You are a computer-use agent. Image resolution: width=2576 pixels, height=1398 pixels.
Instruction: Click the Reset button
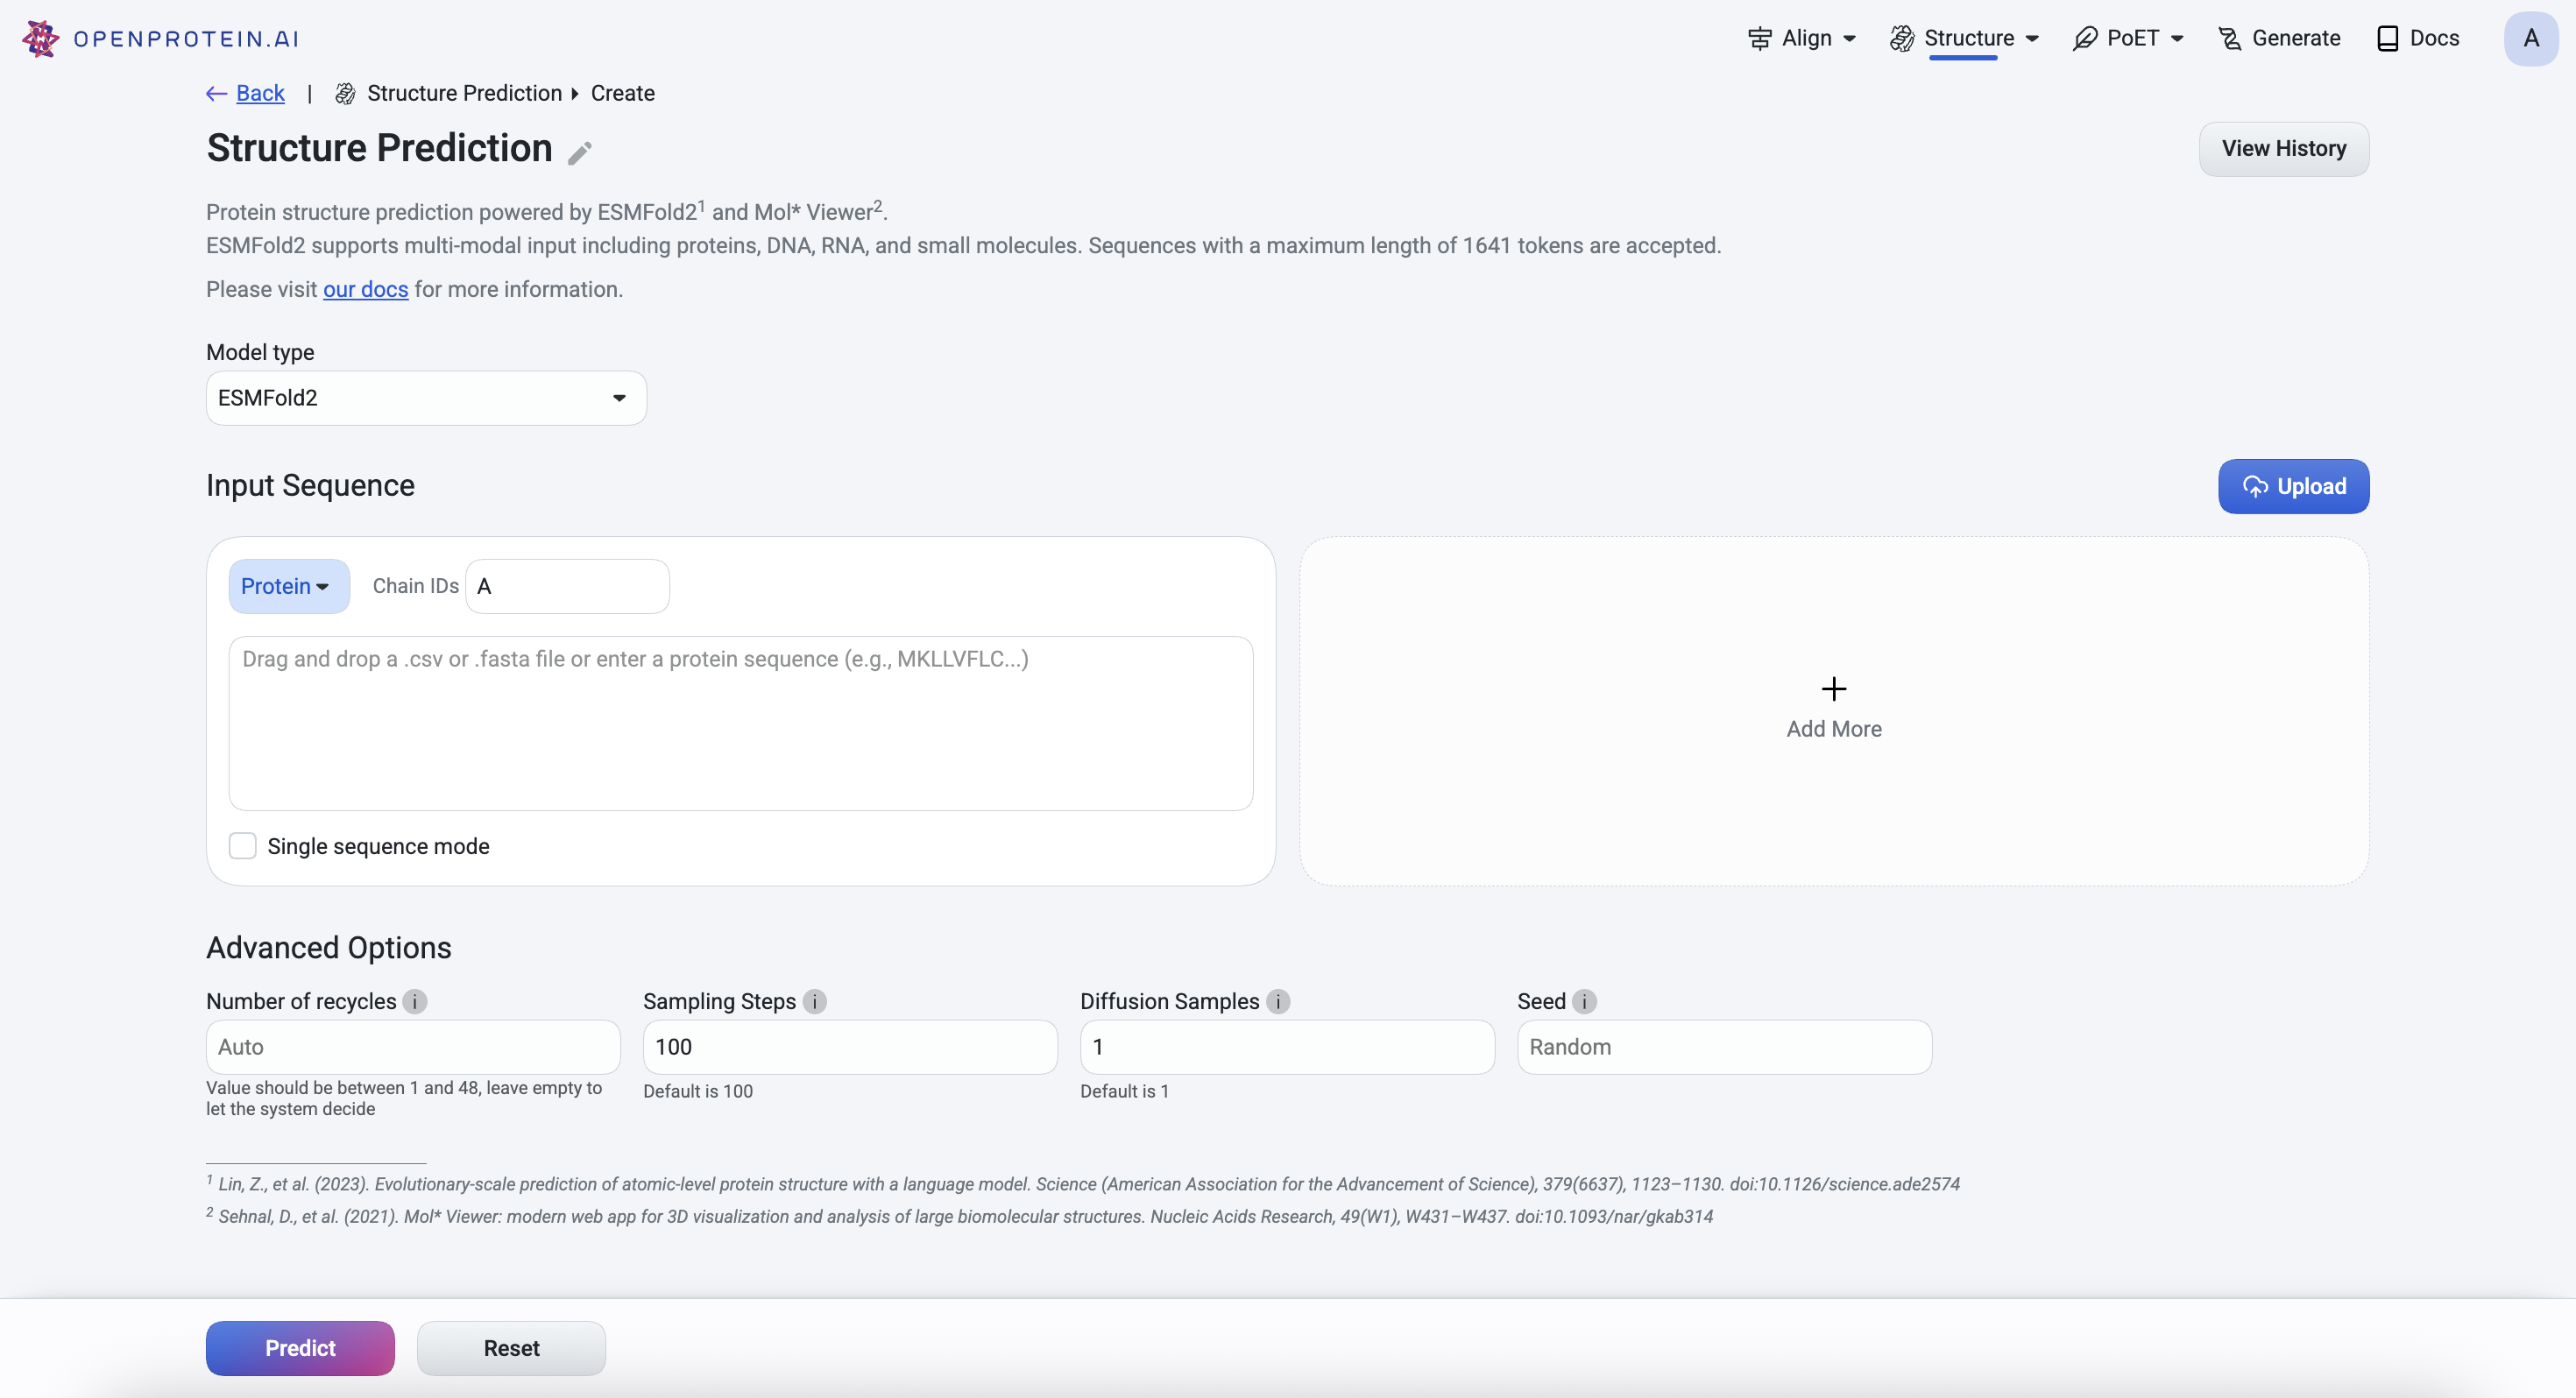tap(511, 1349)
